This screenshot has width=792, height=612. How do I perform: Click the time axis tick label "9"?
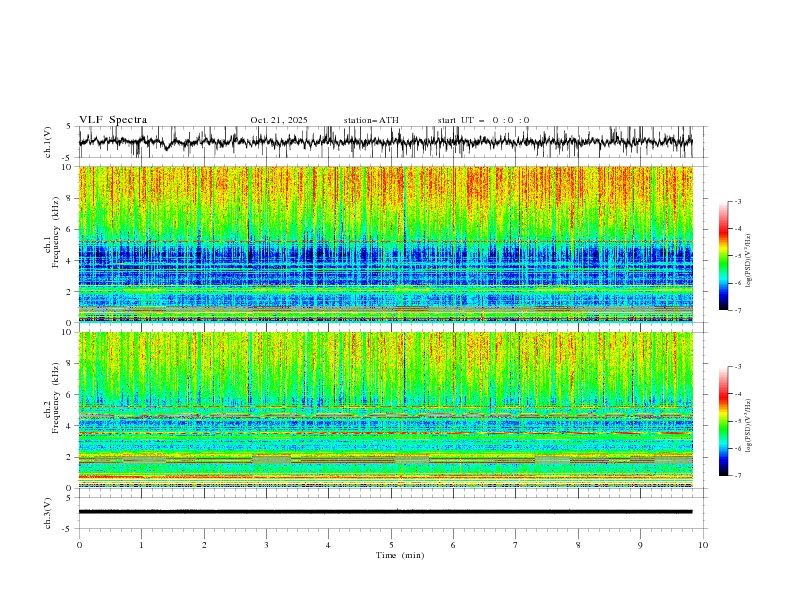[640, 545]
